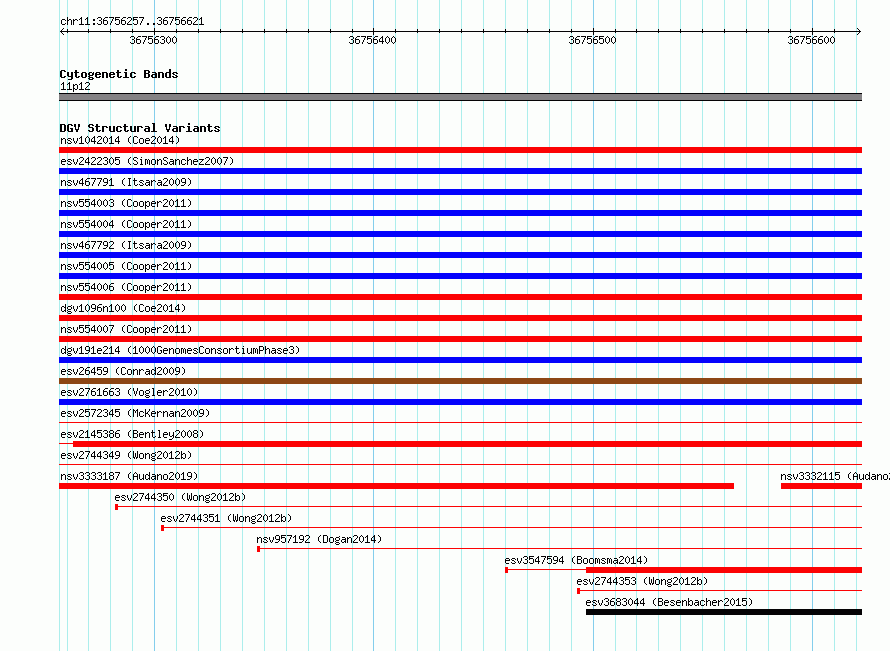Open the Cytogenetic Bands track heading
Viewport: 890px width, 651px height.
[x=119, y=74]
